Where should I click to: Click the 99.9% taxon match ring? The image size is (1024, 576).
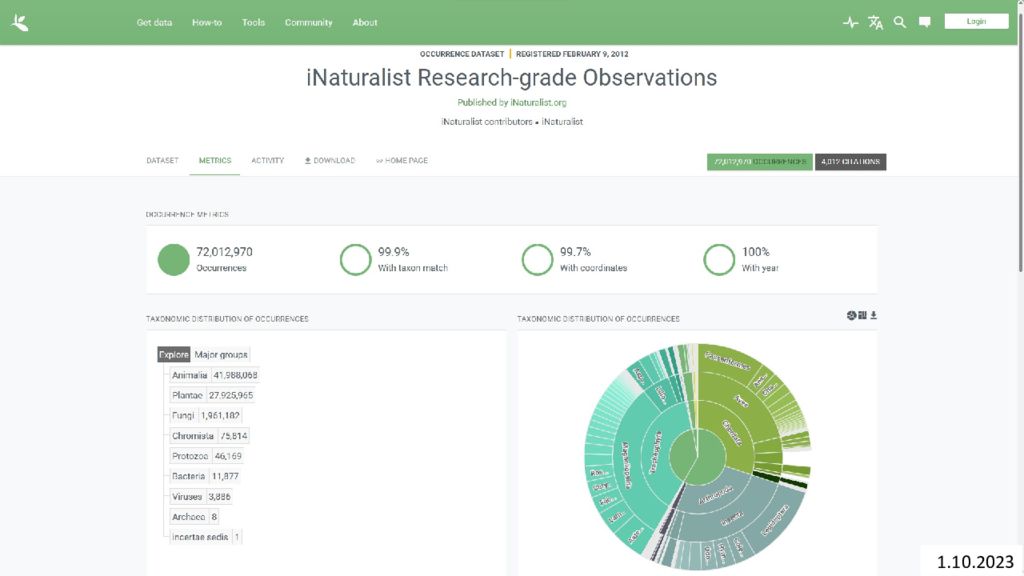point(355,259)
